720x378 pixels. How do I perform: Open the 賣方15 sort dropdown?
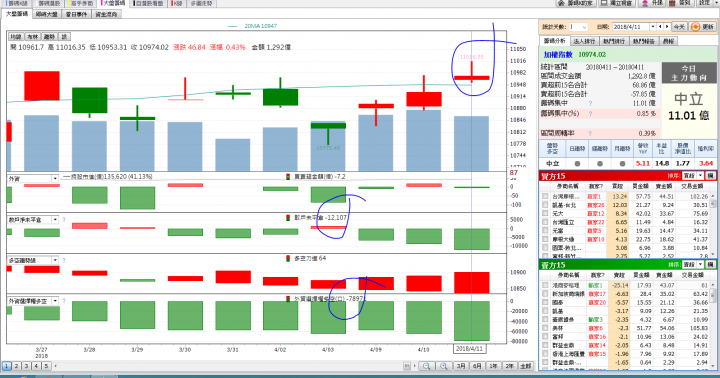point(700,265)
